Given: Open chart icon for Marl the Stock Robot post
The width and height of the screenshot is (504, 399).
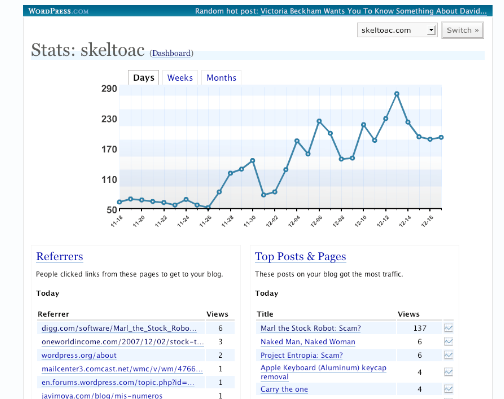Looking at the screenshot, I should [x=448, y=328].
